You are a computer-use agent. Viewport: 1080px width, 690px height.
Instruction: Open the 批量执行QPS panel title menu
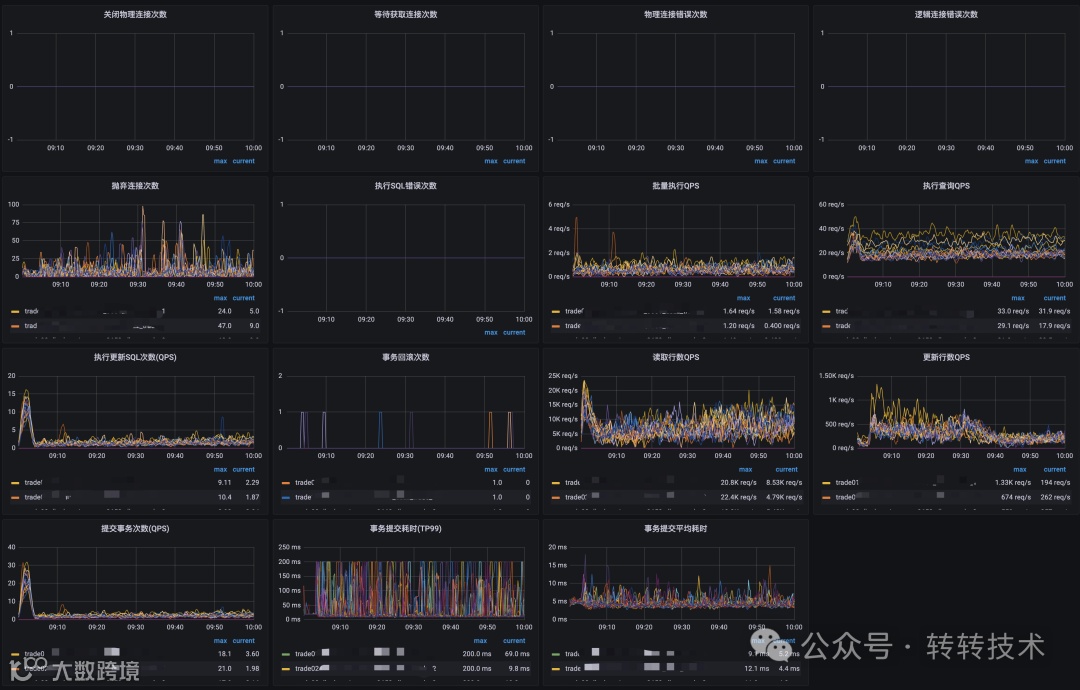click(676, 186)
